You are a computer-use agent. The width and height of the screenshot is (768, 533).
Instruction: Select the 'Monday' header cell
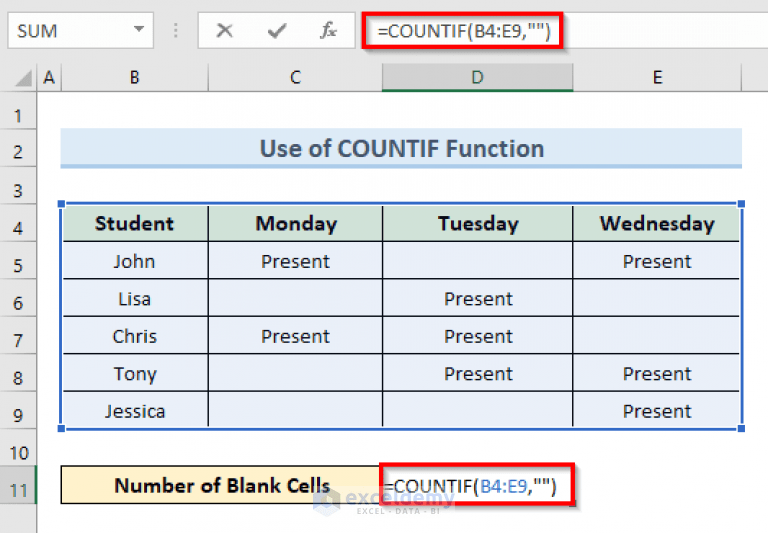(295, 223)
